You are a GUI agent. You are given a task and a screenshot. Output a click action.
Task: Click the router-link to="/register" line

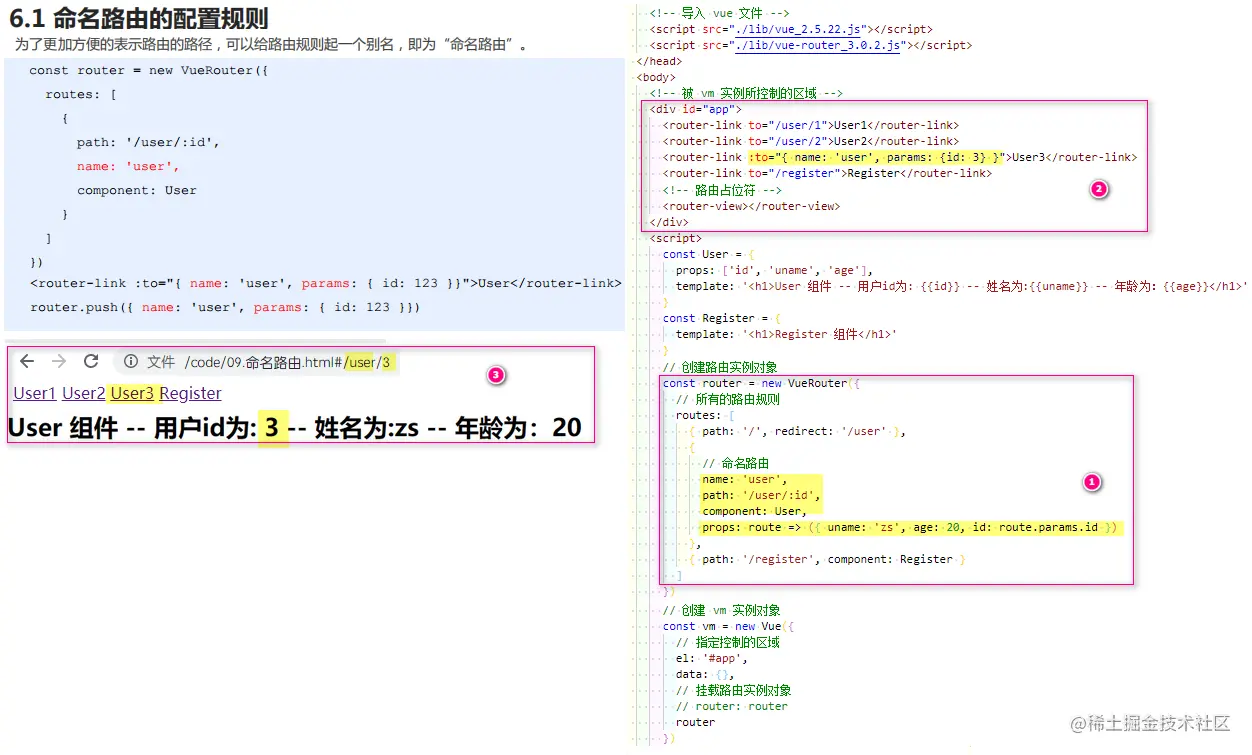(x=827, y=173)
